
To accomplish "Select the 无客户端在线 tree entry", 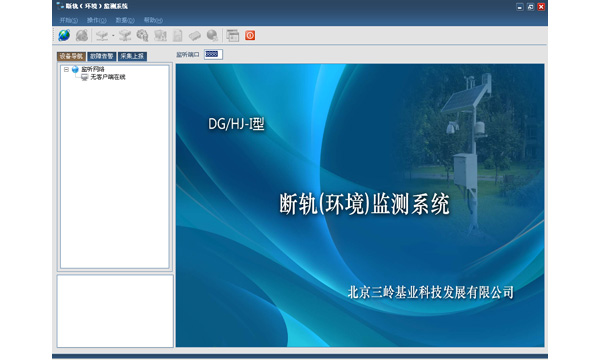I will tap(108, 77).
